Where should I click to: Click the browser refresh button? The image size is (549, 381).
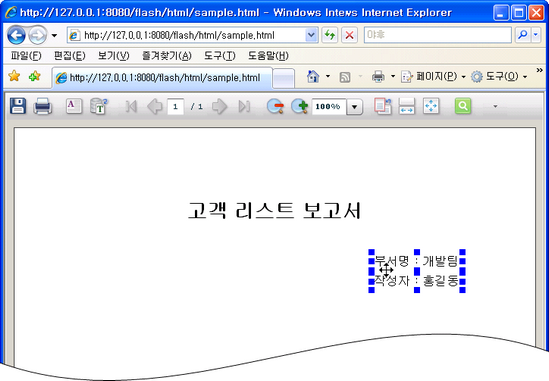click(x=329, y=35)
